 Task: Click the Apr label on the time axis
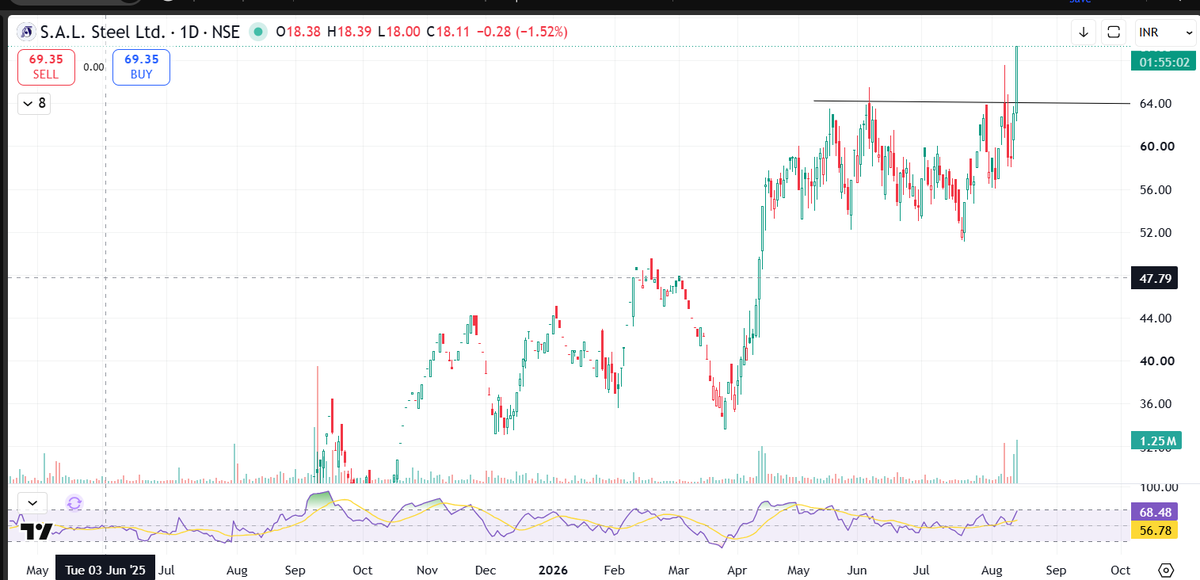coord(739,570)
